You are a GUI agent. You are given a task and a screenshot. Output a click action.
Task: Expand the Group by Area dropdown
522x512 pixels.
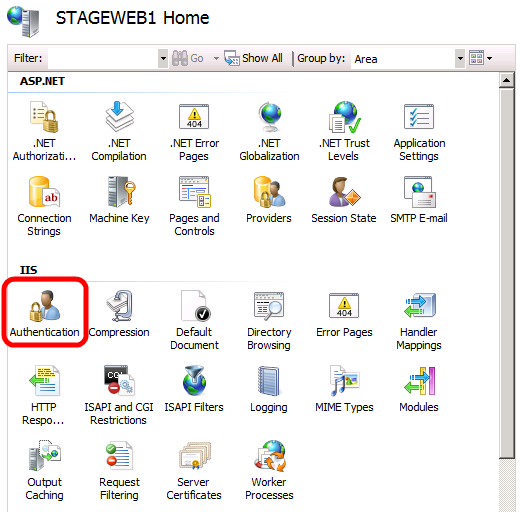point(460,58)
